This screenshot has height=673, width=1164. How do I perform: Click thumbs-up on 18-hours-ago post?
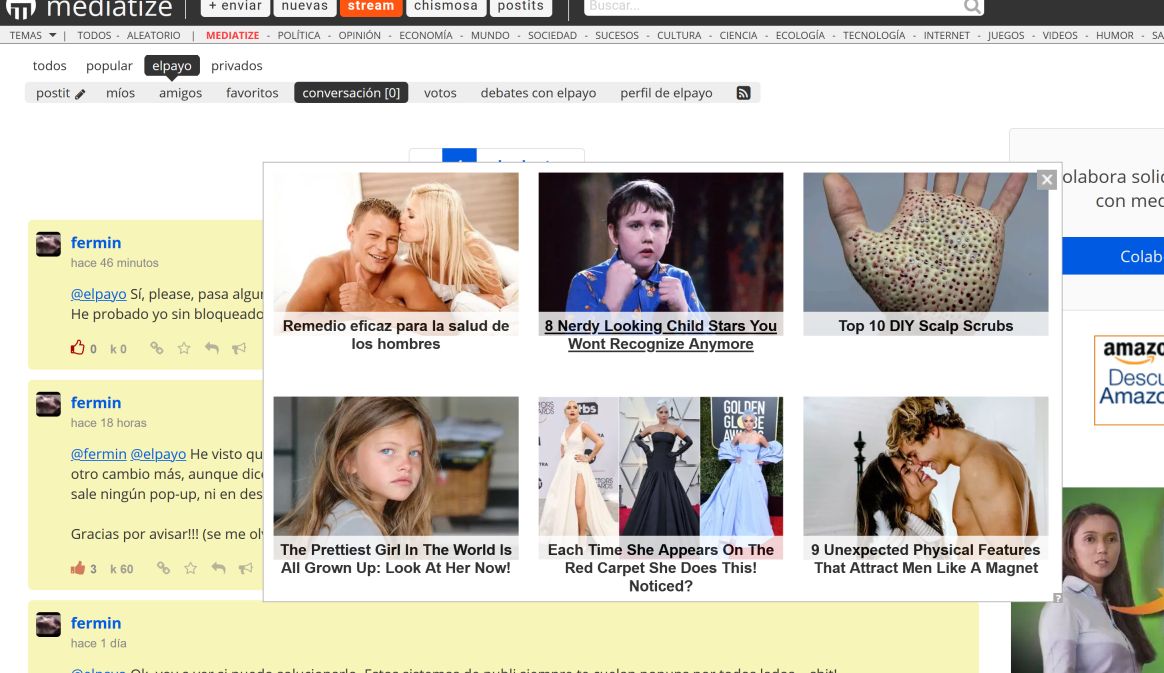(x=78, y=568)
